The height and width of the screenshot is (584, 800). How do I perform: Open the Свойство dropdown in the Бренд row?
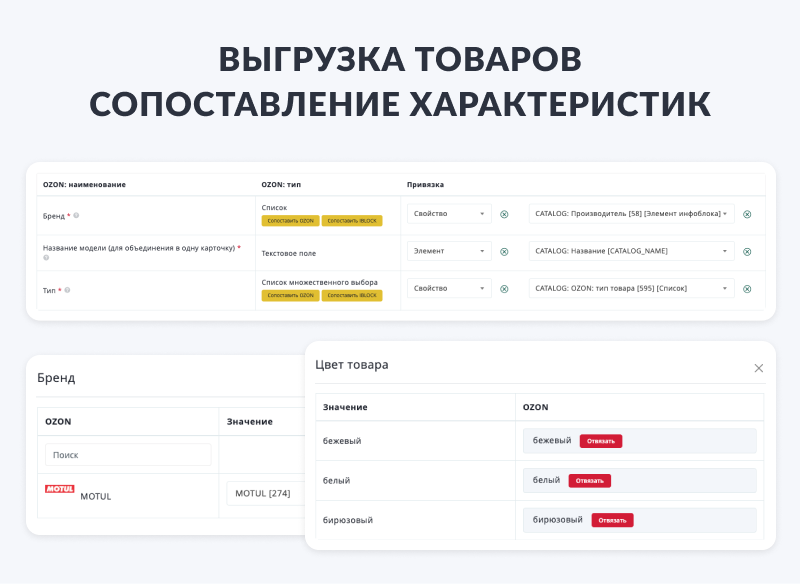click(x=449, y=214)
